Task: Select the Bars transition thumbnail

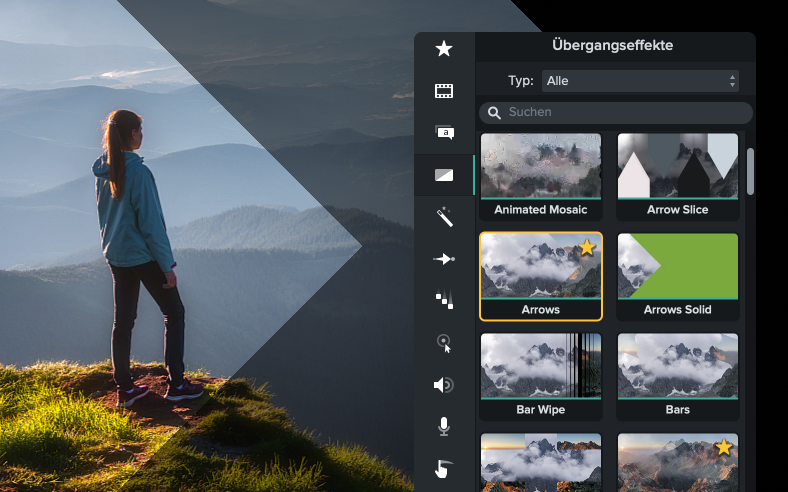Action: pyautogui.click(x=678, y=366)
